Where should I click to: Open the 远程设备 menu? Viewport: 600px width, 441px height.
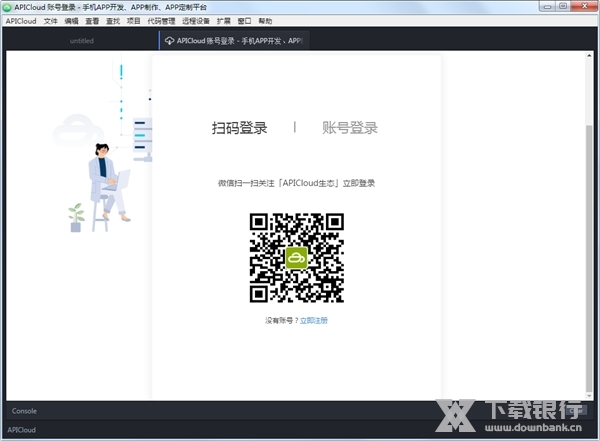pos(196,21)
